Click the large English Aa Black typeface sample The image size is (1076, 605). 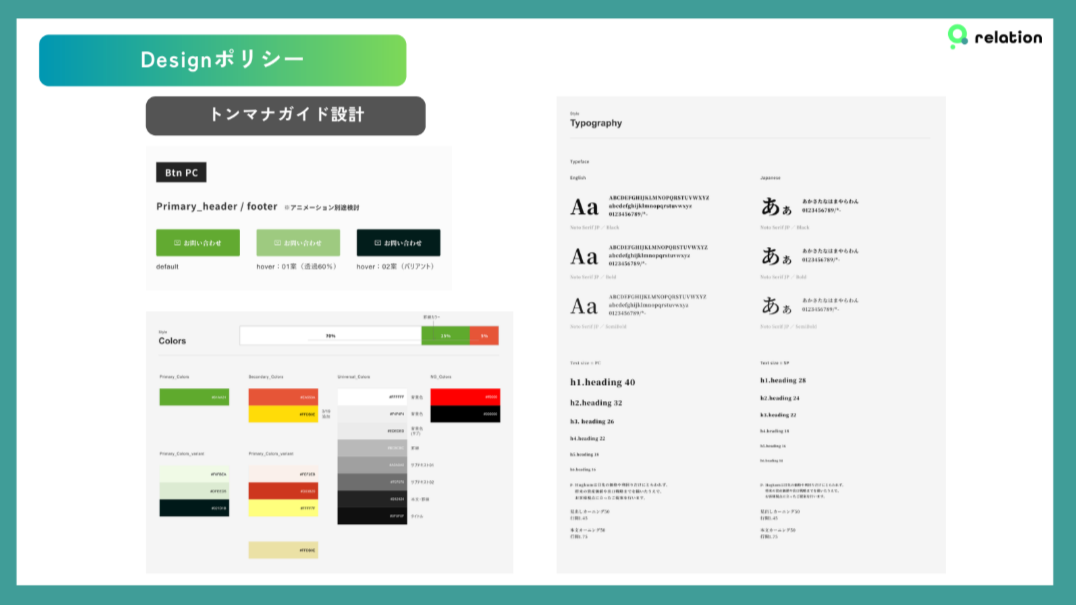pos(584,208)
